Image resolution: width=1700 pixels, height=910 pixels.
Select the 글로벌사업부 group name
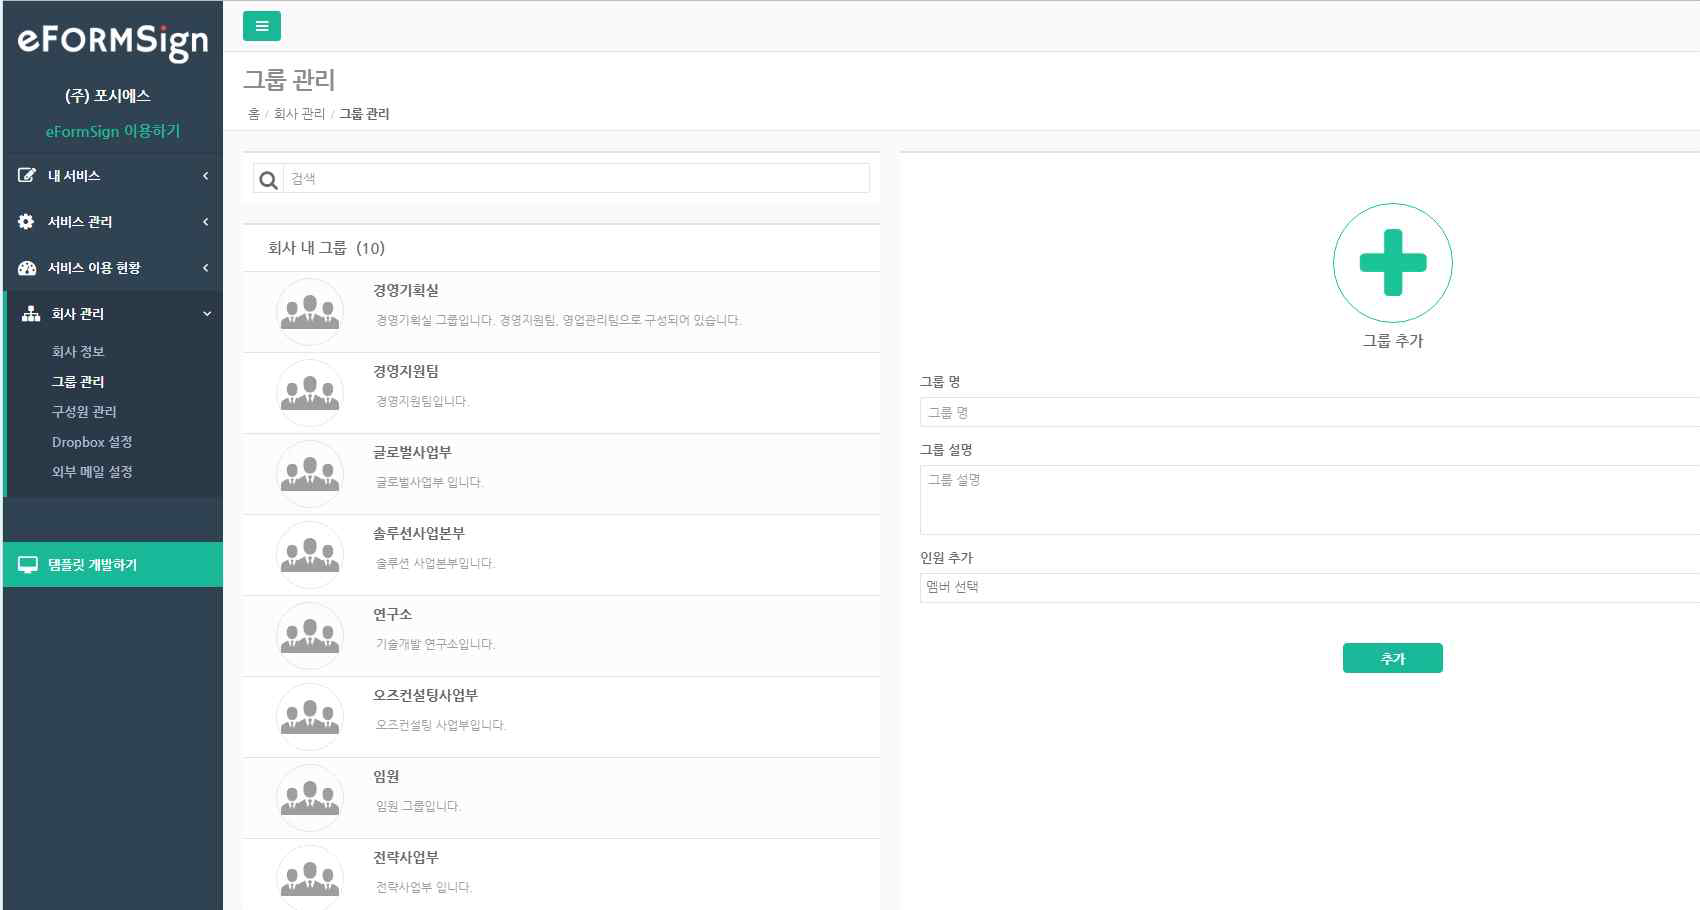click(412, 453)
